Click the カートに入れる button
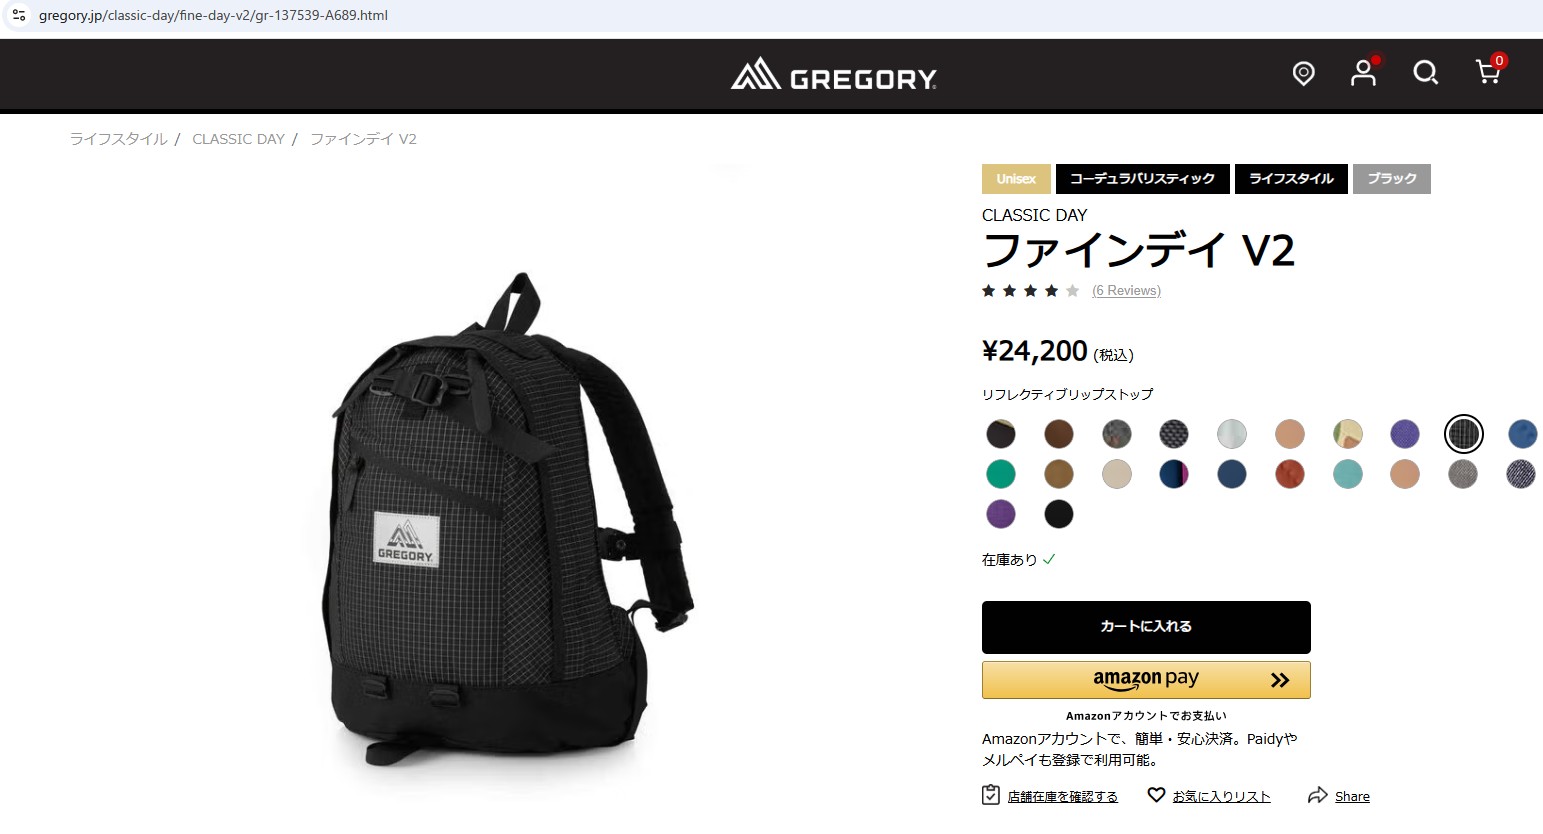 1146,627
